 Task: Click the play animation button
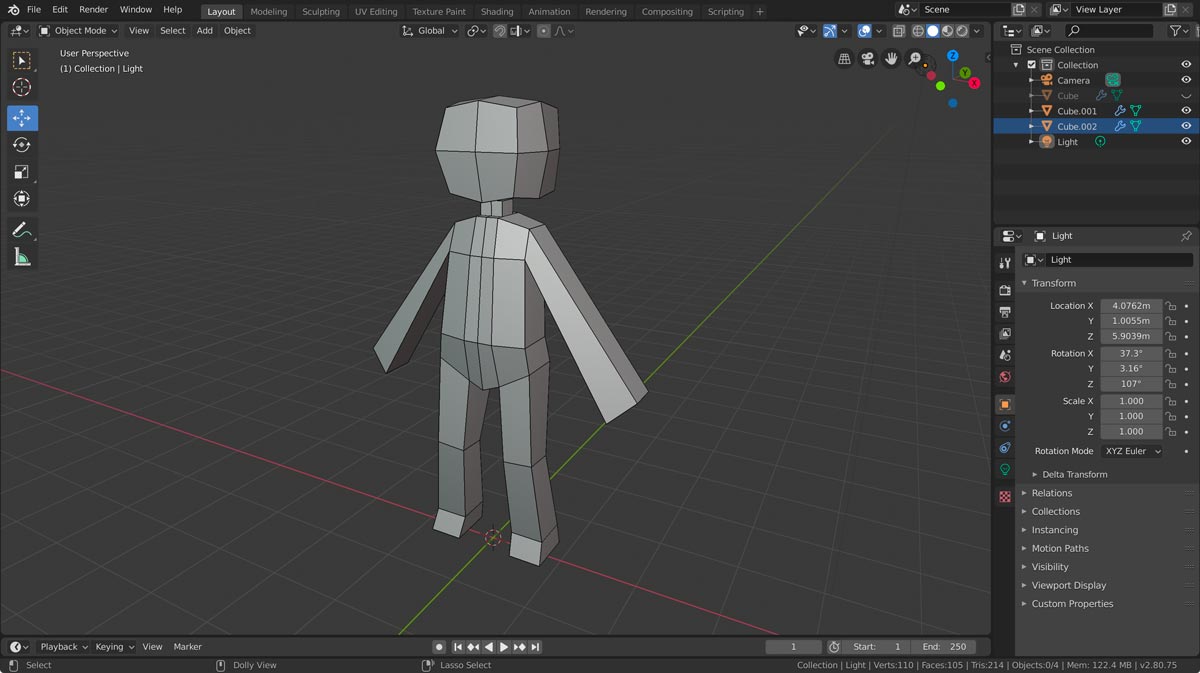click(x=504, y=647)
